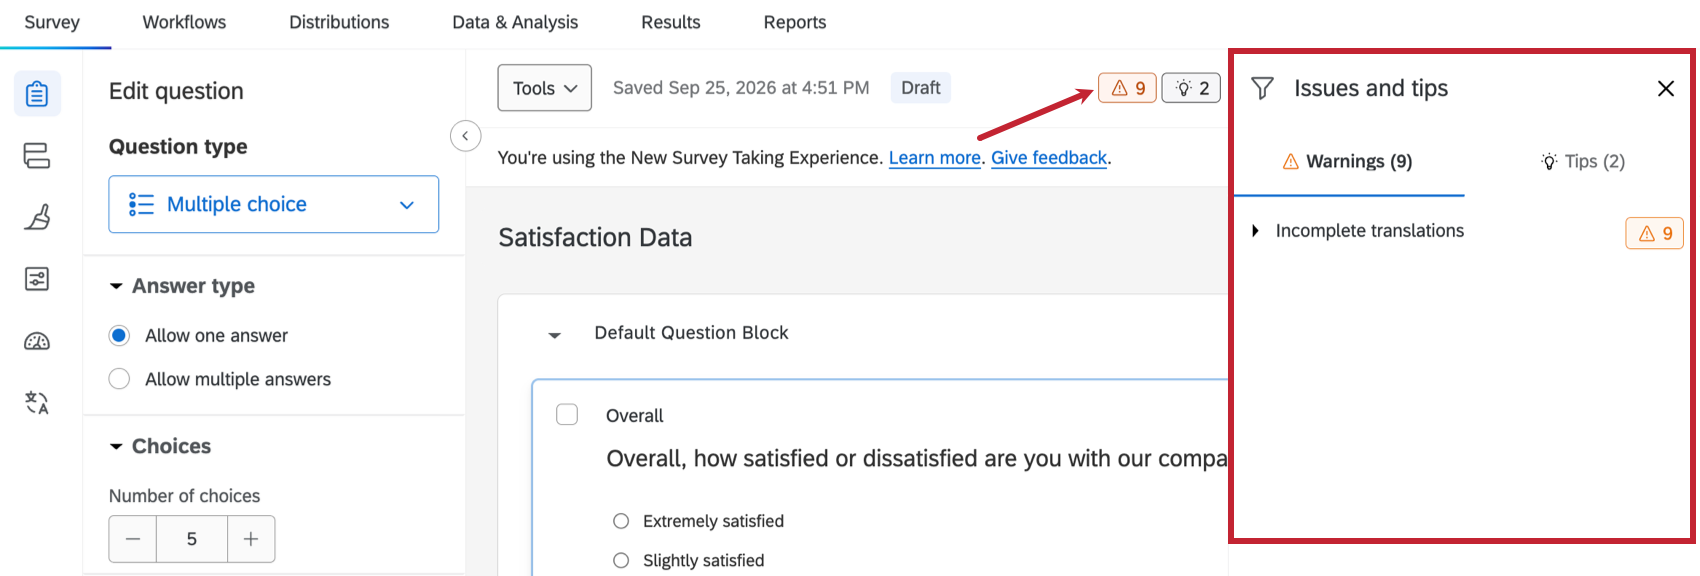
Task: Click the number of choices field
Action: pyautogui.click(x=192, y=539)
